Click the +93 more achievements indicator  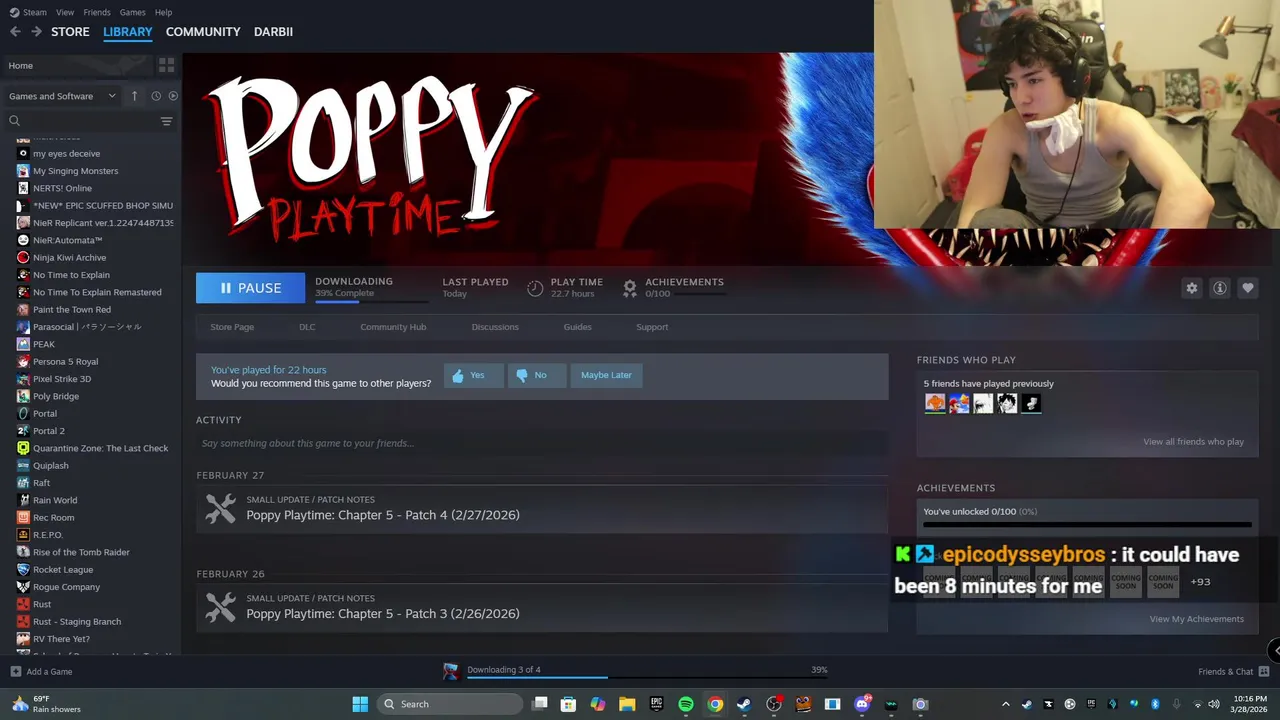1200,582
